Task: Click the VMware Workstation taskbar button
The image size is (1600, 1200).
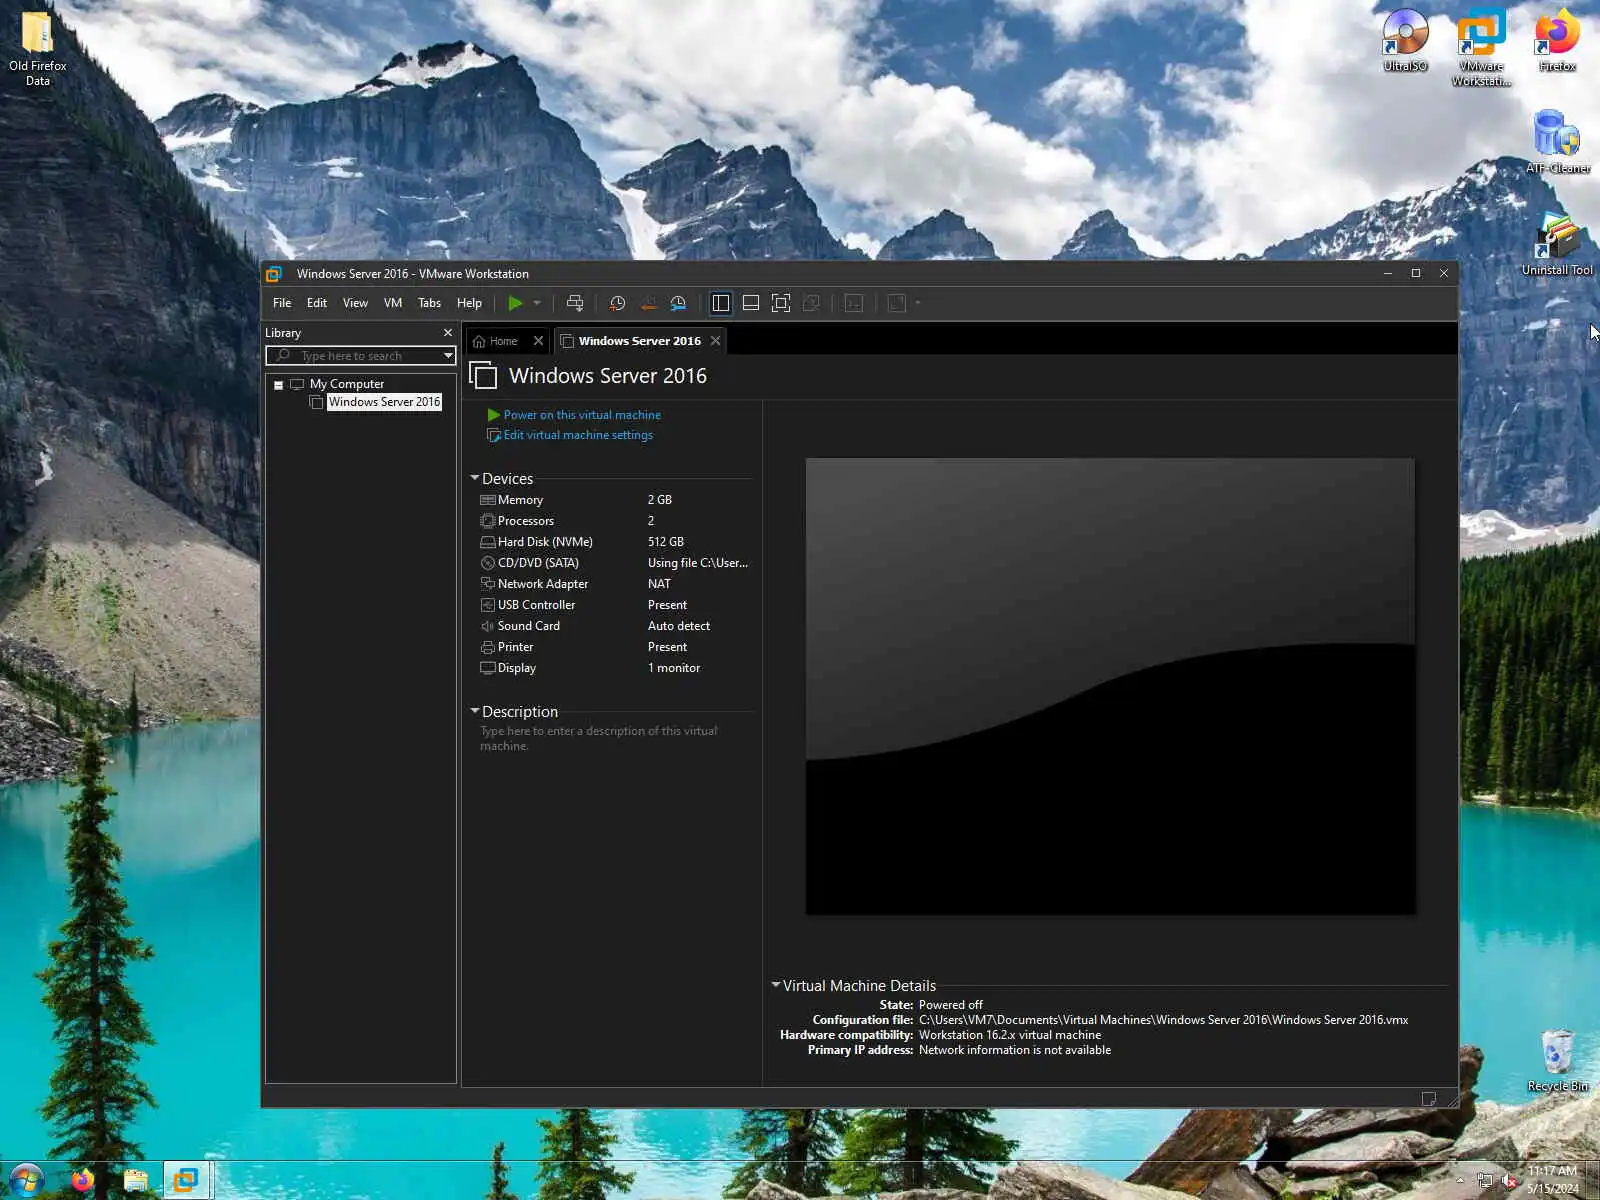Action: click(186, 1181)
